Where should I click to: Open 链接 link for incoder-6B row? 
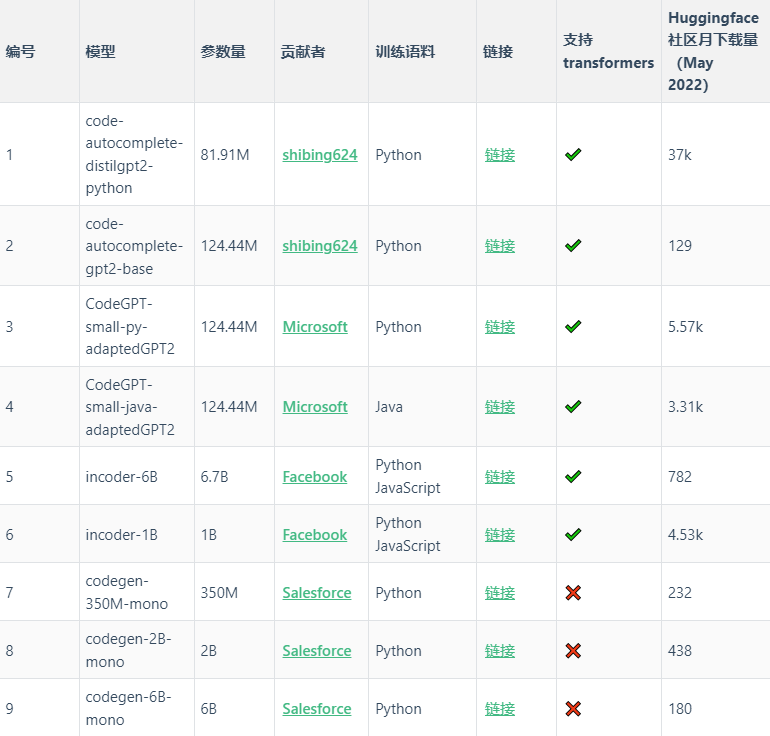[x=499, y=476]
